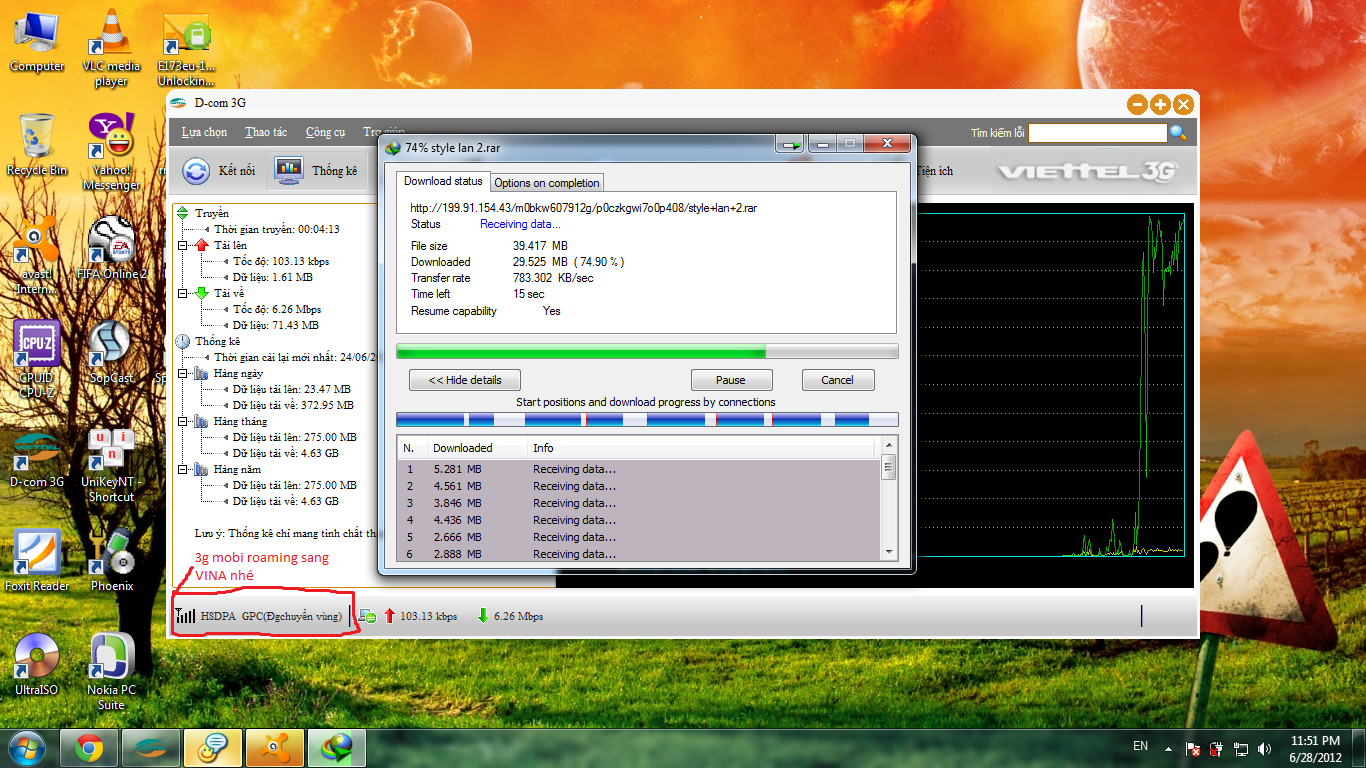Viewport: 1366px width, 768px height.
Task: Open Nokia PC Suite desktop shortcut
Action: coord(111,657)
